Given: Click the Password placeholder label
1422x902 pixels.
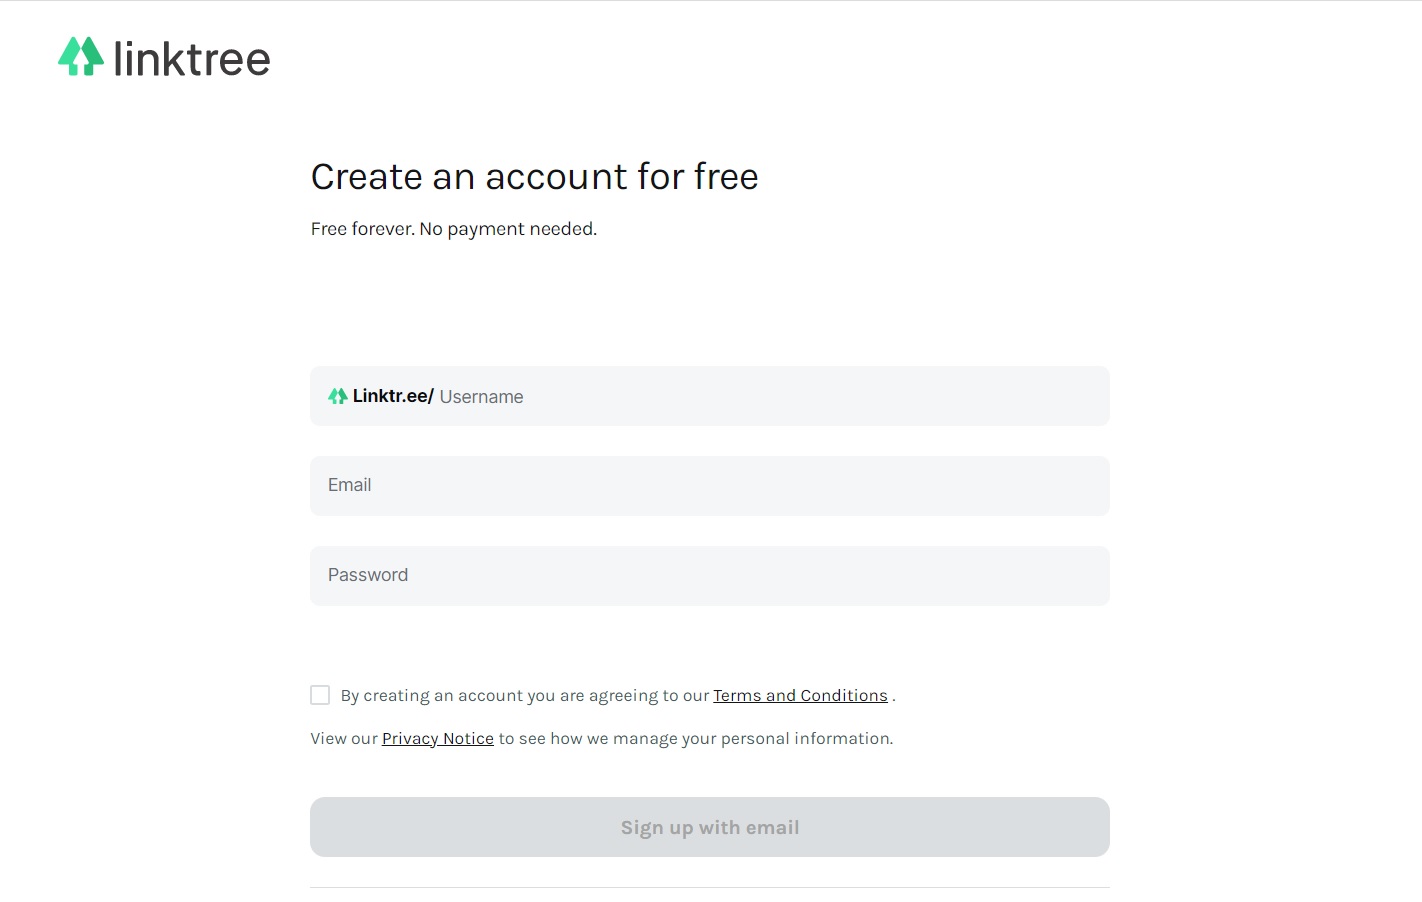Looking at the screenshot, I should pos(367,575).
